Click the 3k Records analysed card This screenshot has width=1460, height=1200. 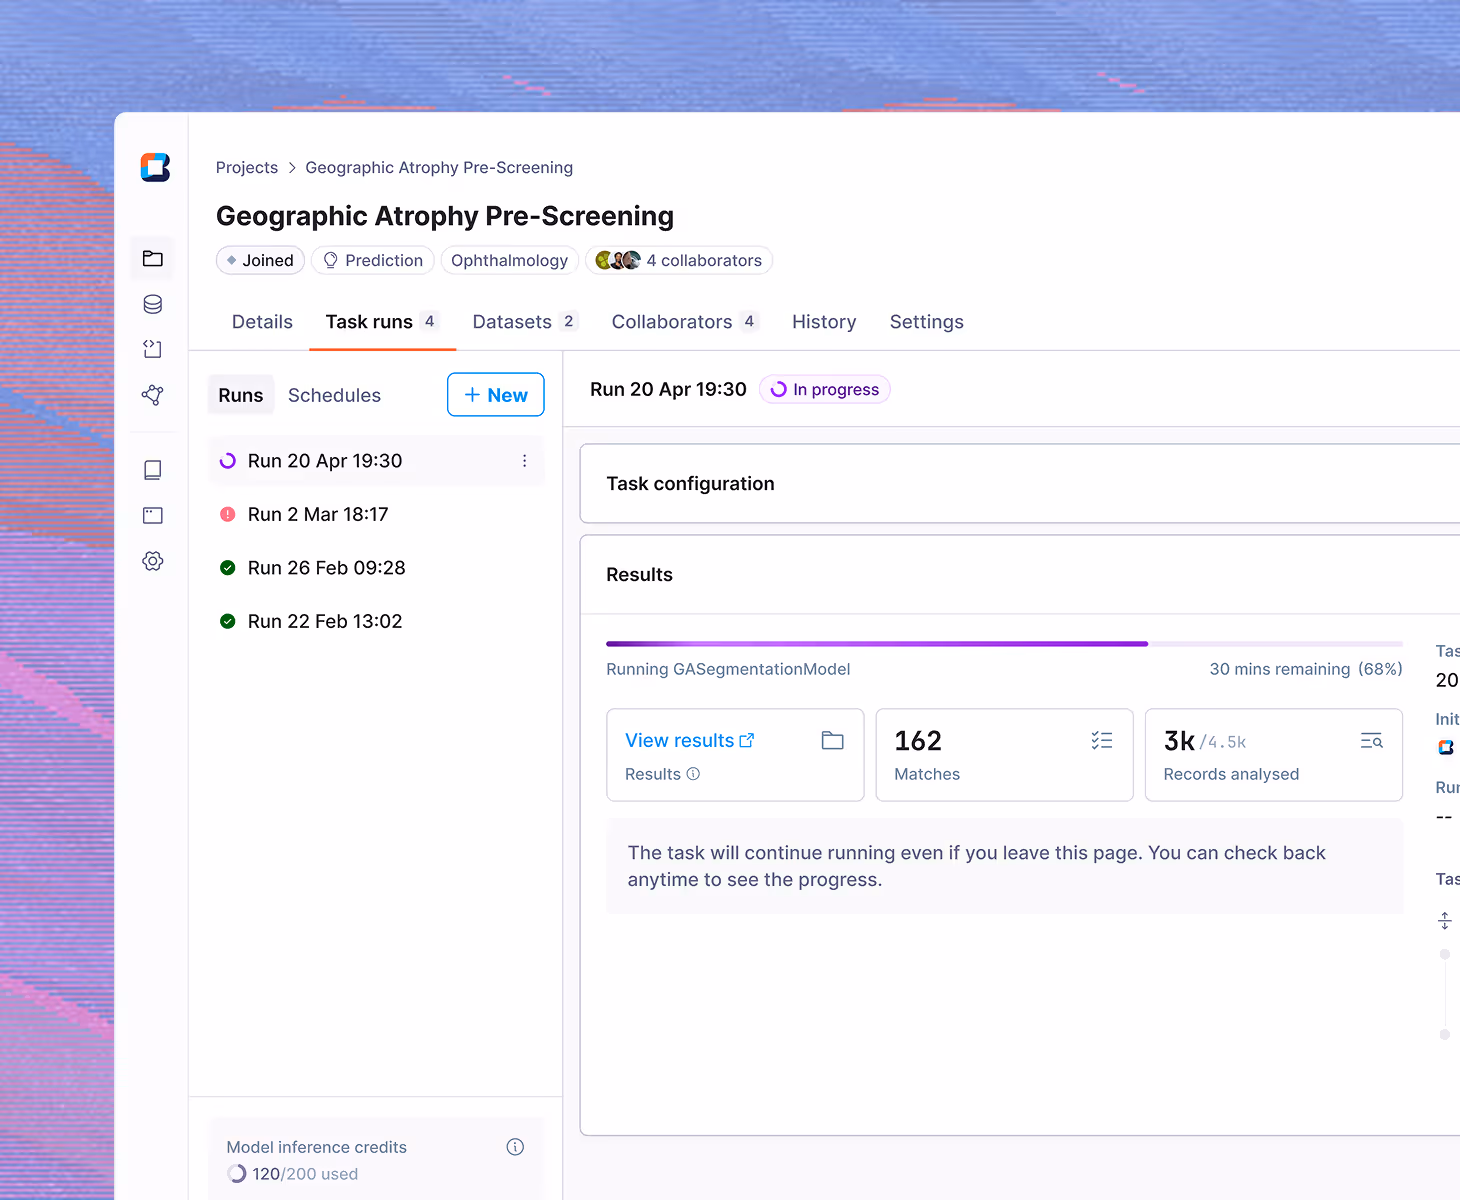(x=1274, y=755)
